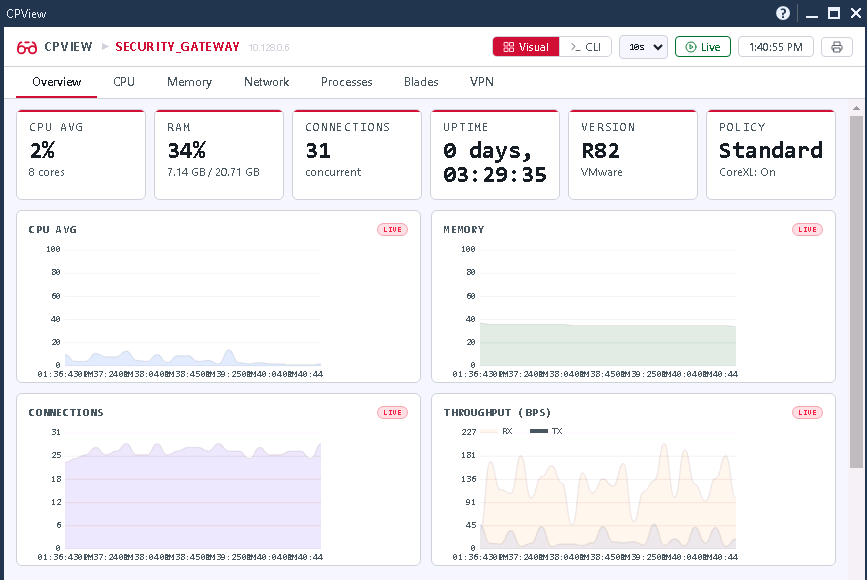Viewport: 867px width, 580px height.
Task: Toggle TX series in Throughput legend
Action: (x=546, y=431)
